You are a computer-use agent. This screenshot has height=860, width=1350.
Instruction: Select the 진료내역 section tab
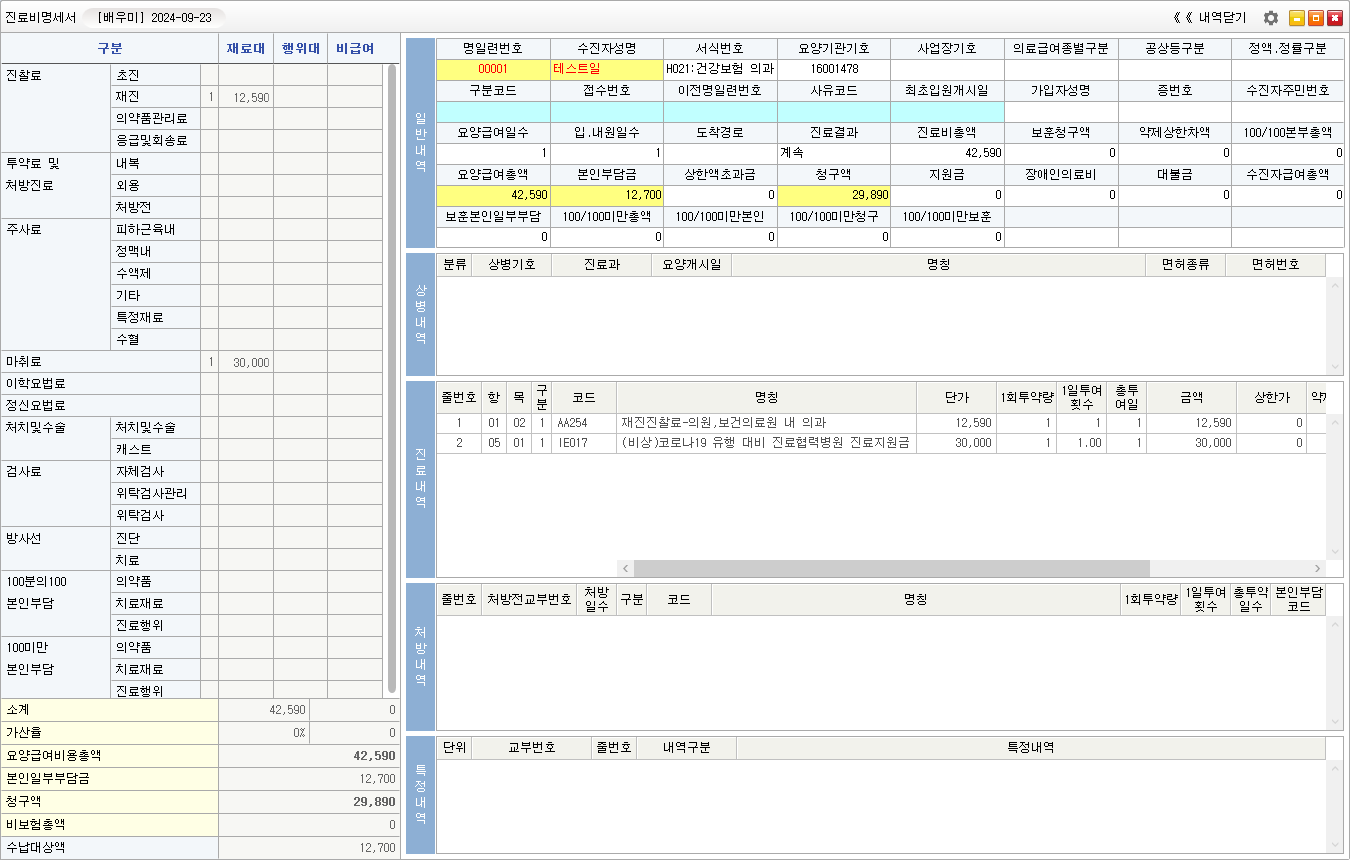421,479
